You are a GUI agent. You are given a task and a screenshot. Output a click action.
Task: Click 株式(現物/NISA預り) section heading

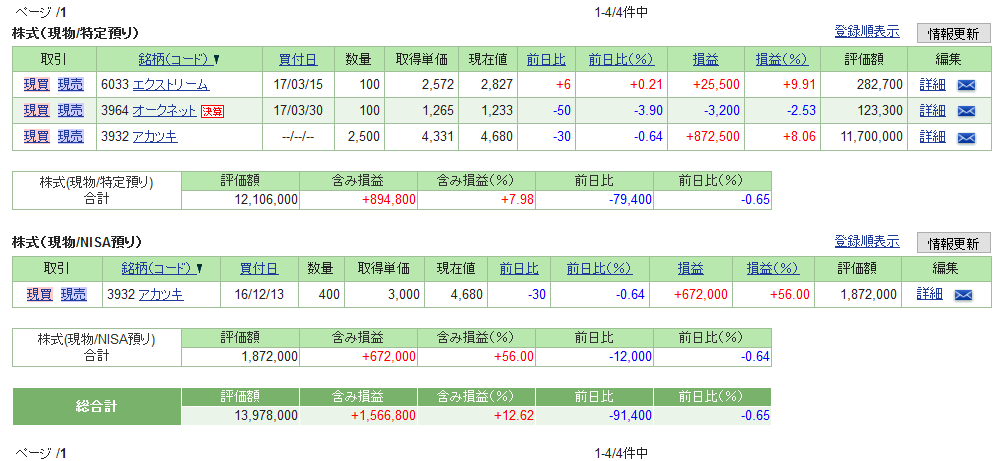click(77, 243)
